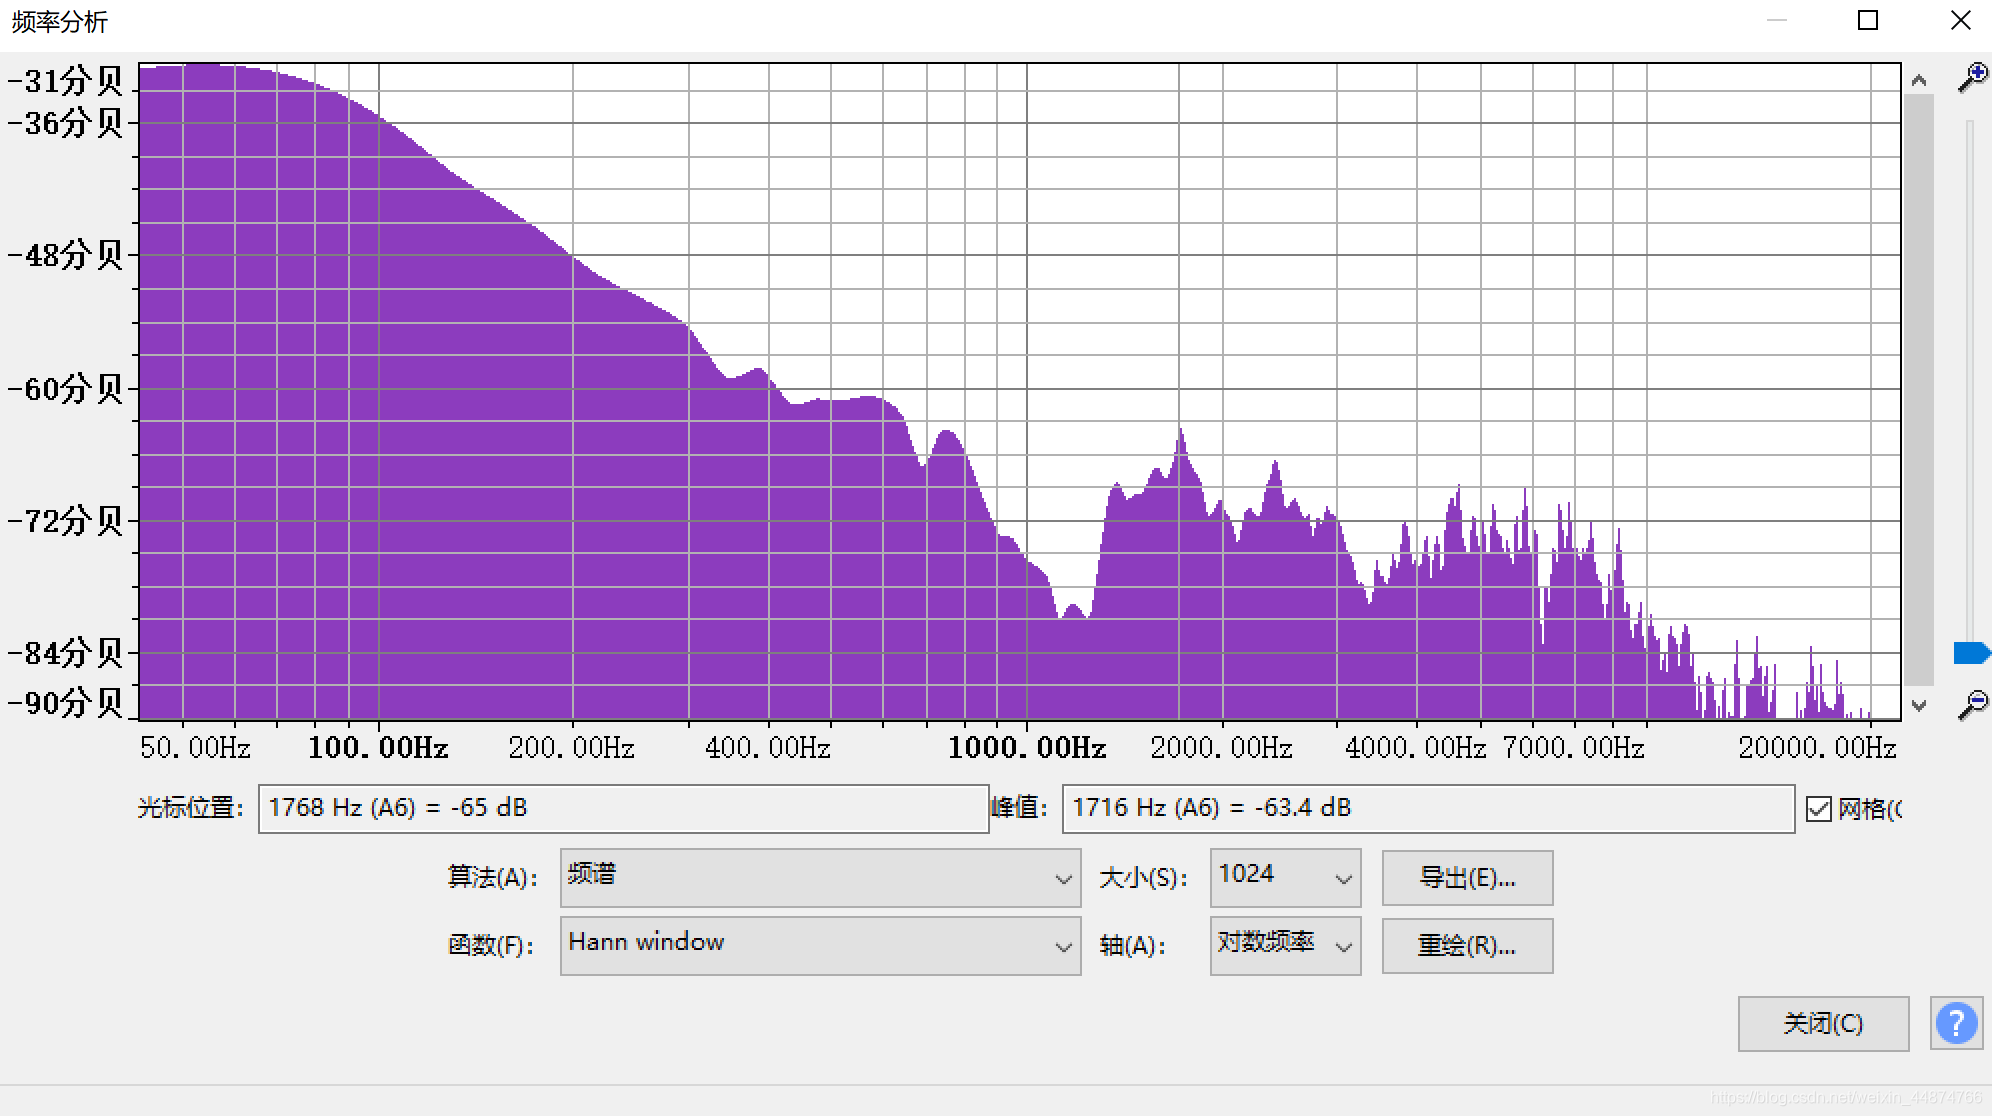Minimize the 频率分析 window
1992x1116 pixels.
pyautogui.click(x=1776, y=20)
